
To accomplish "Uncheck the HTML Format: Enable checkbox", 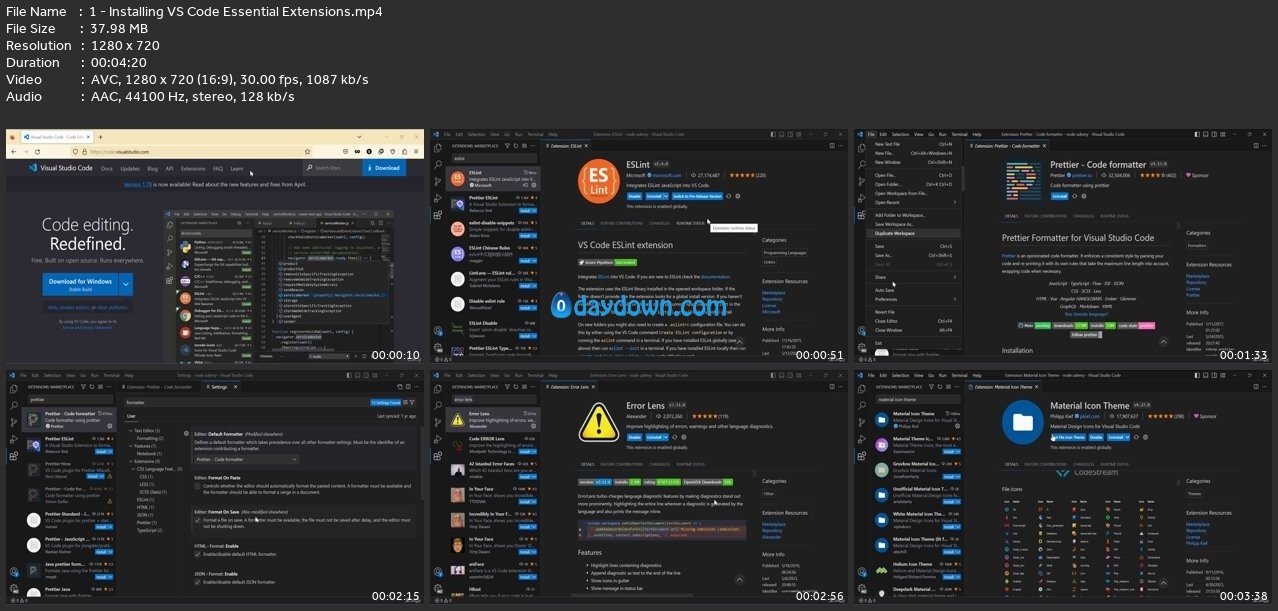I will (x=198, y=553).
